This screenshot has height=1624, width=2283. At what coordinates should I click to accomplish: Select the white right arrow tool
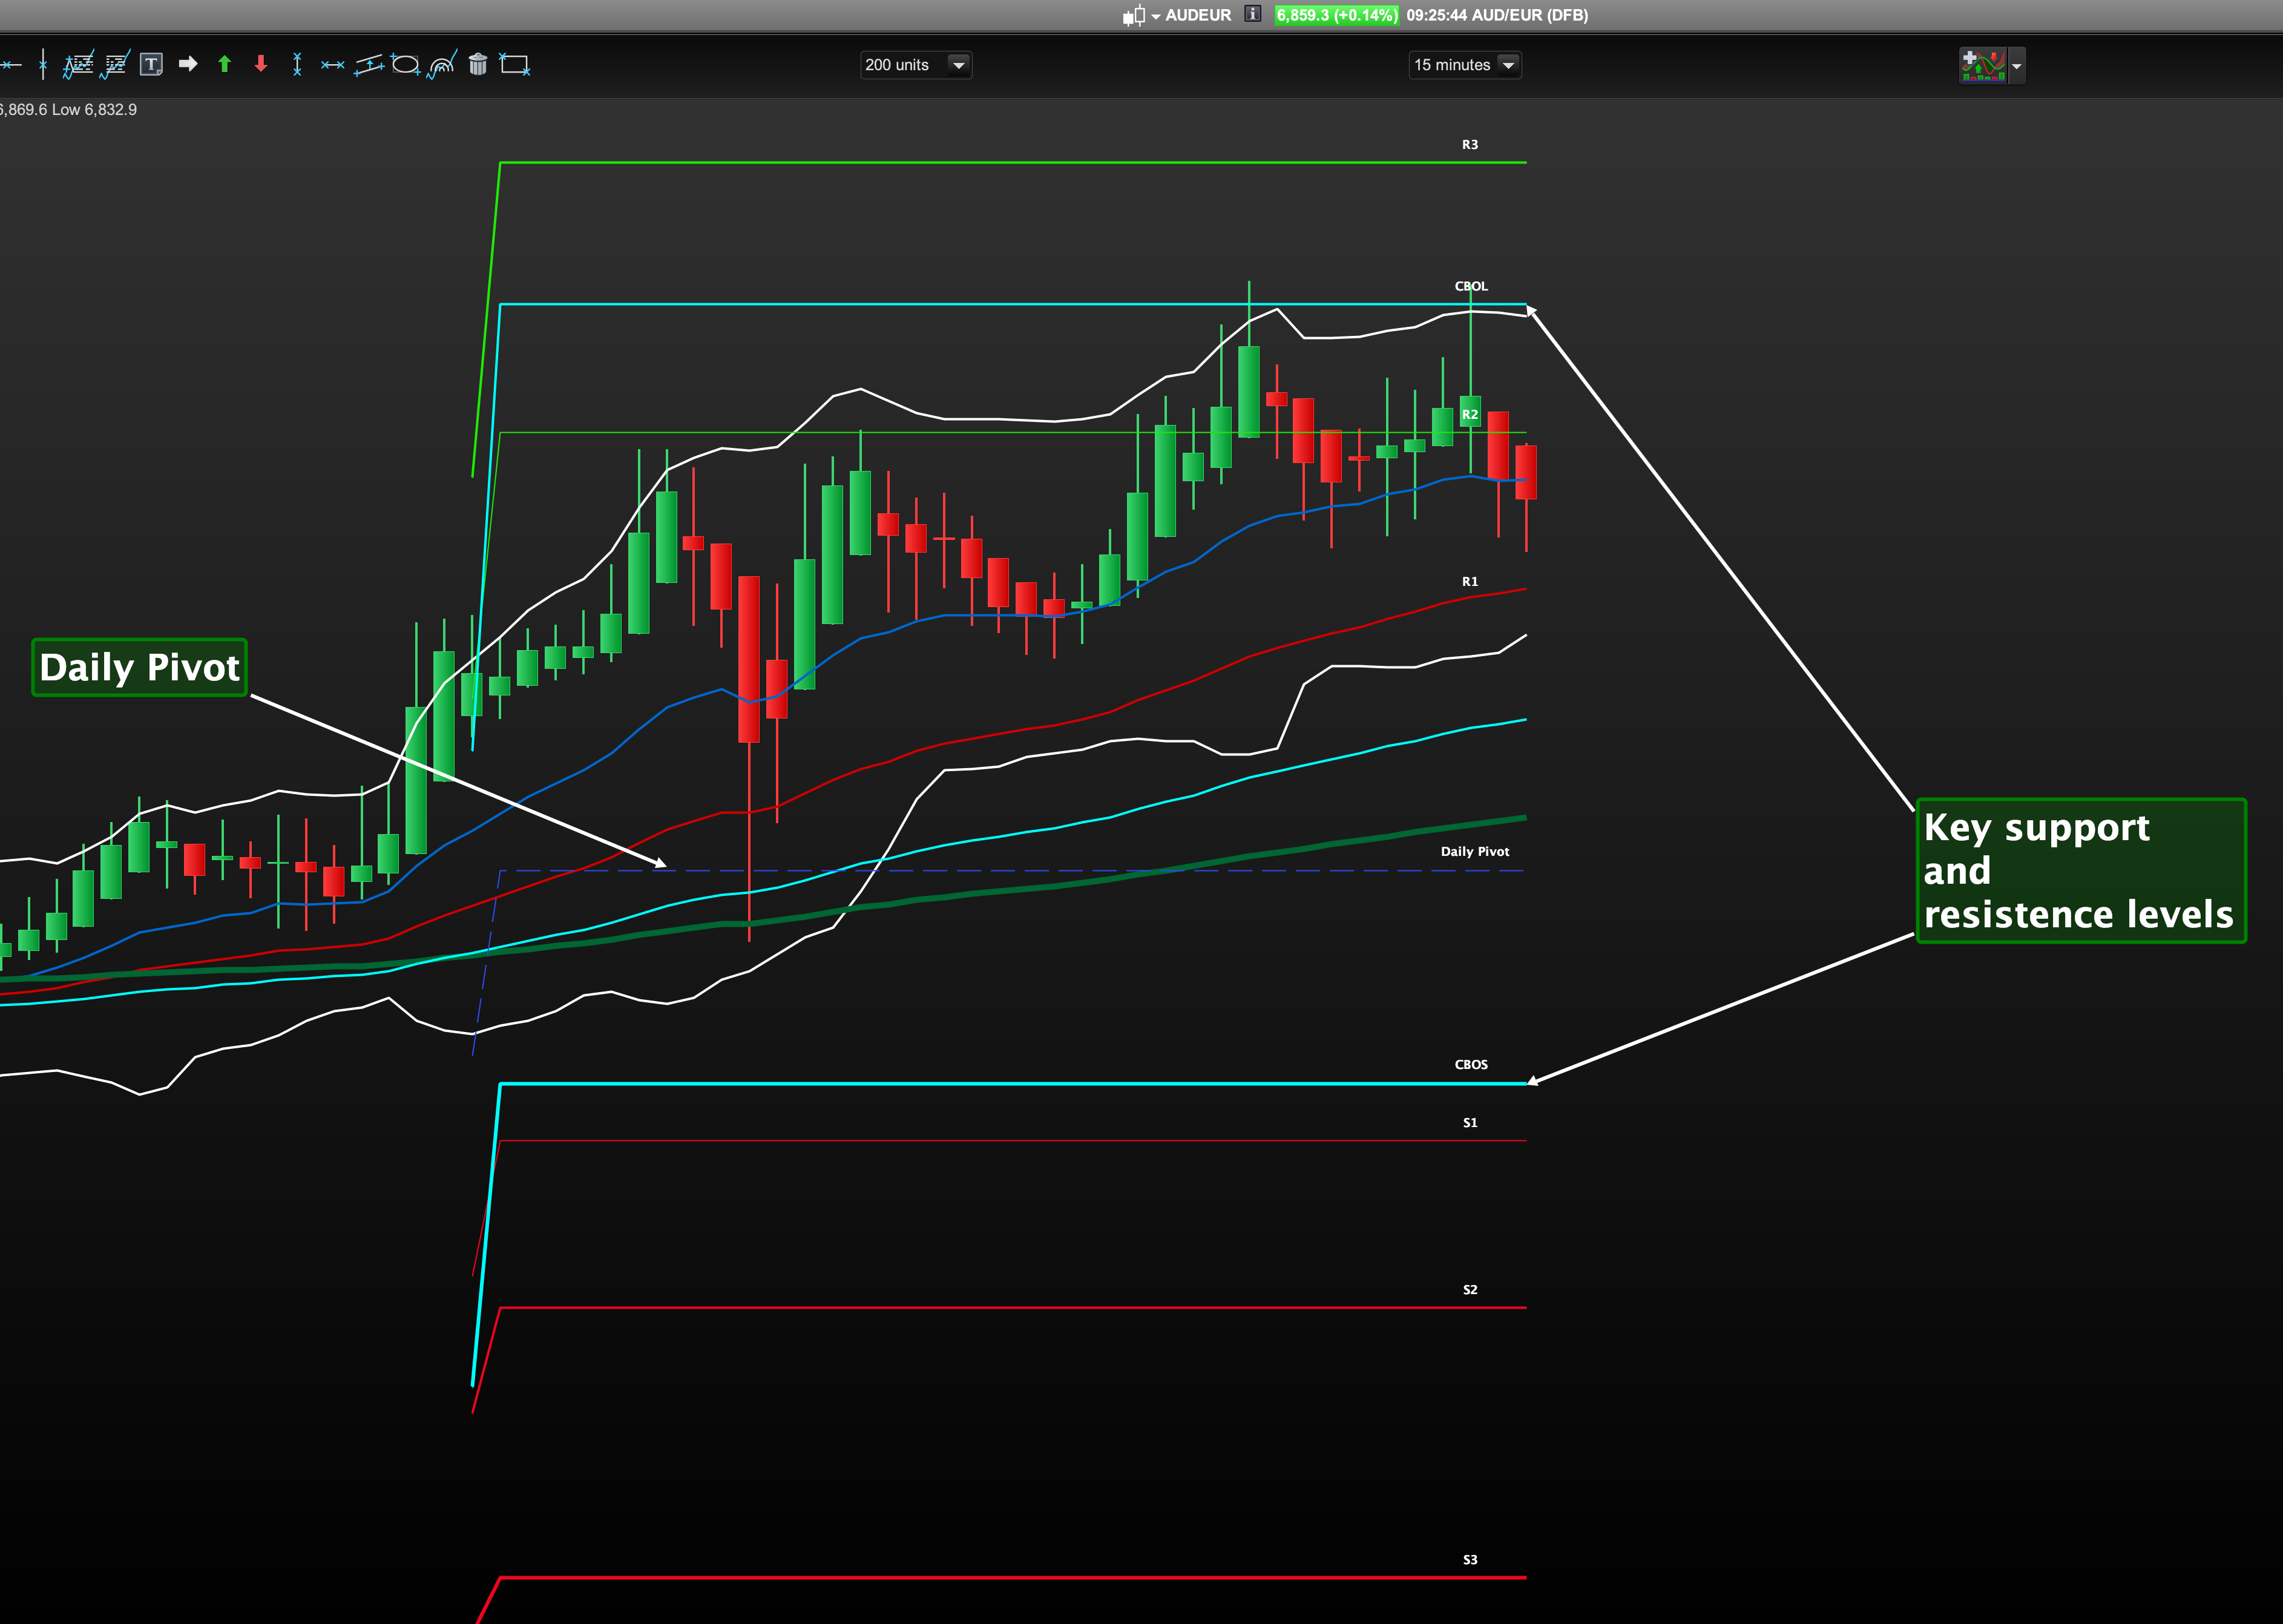(188, 64)
